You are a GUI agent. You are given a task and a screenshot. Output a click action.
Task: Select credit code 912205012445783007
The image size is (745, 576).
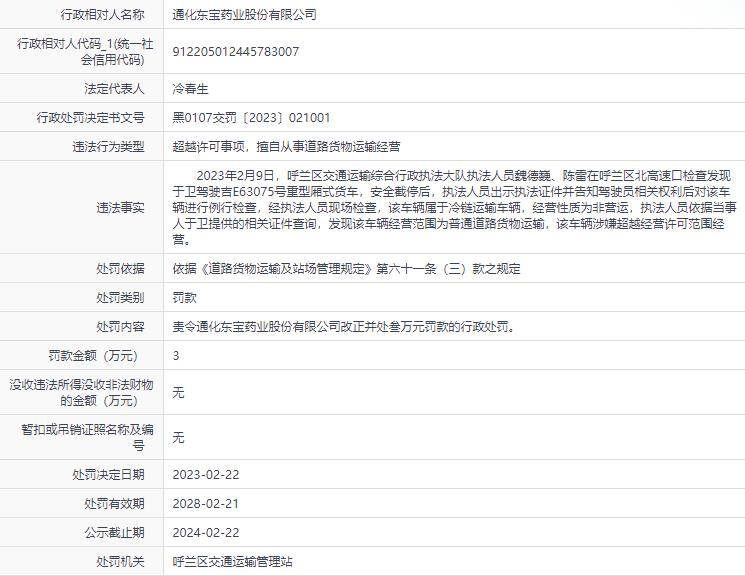coord(236,51)
